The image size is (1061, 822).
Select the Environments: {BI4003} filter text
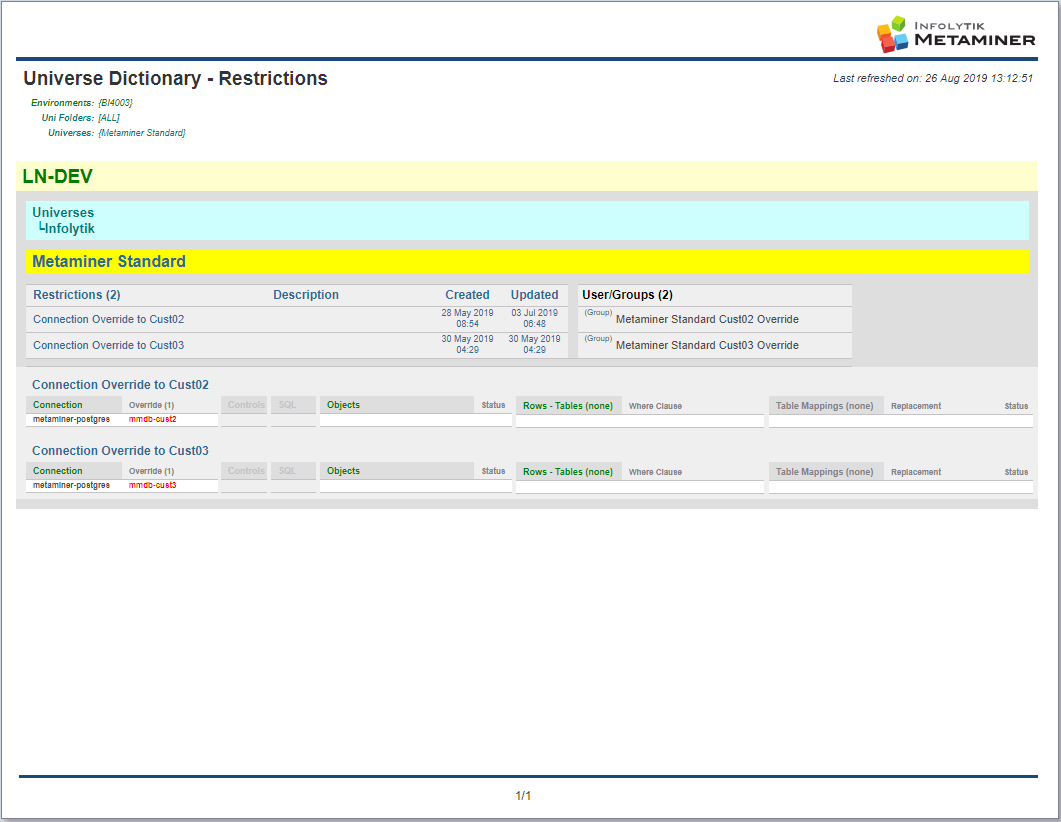click(x=82, y=103)
